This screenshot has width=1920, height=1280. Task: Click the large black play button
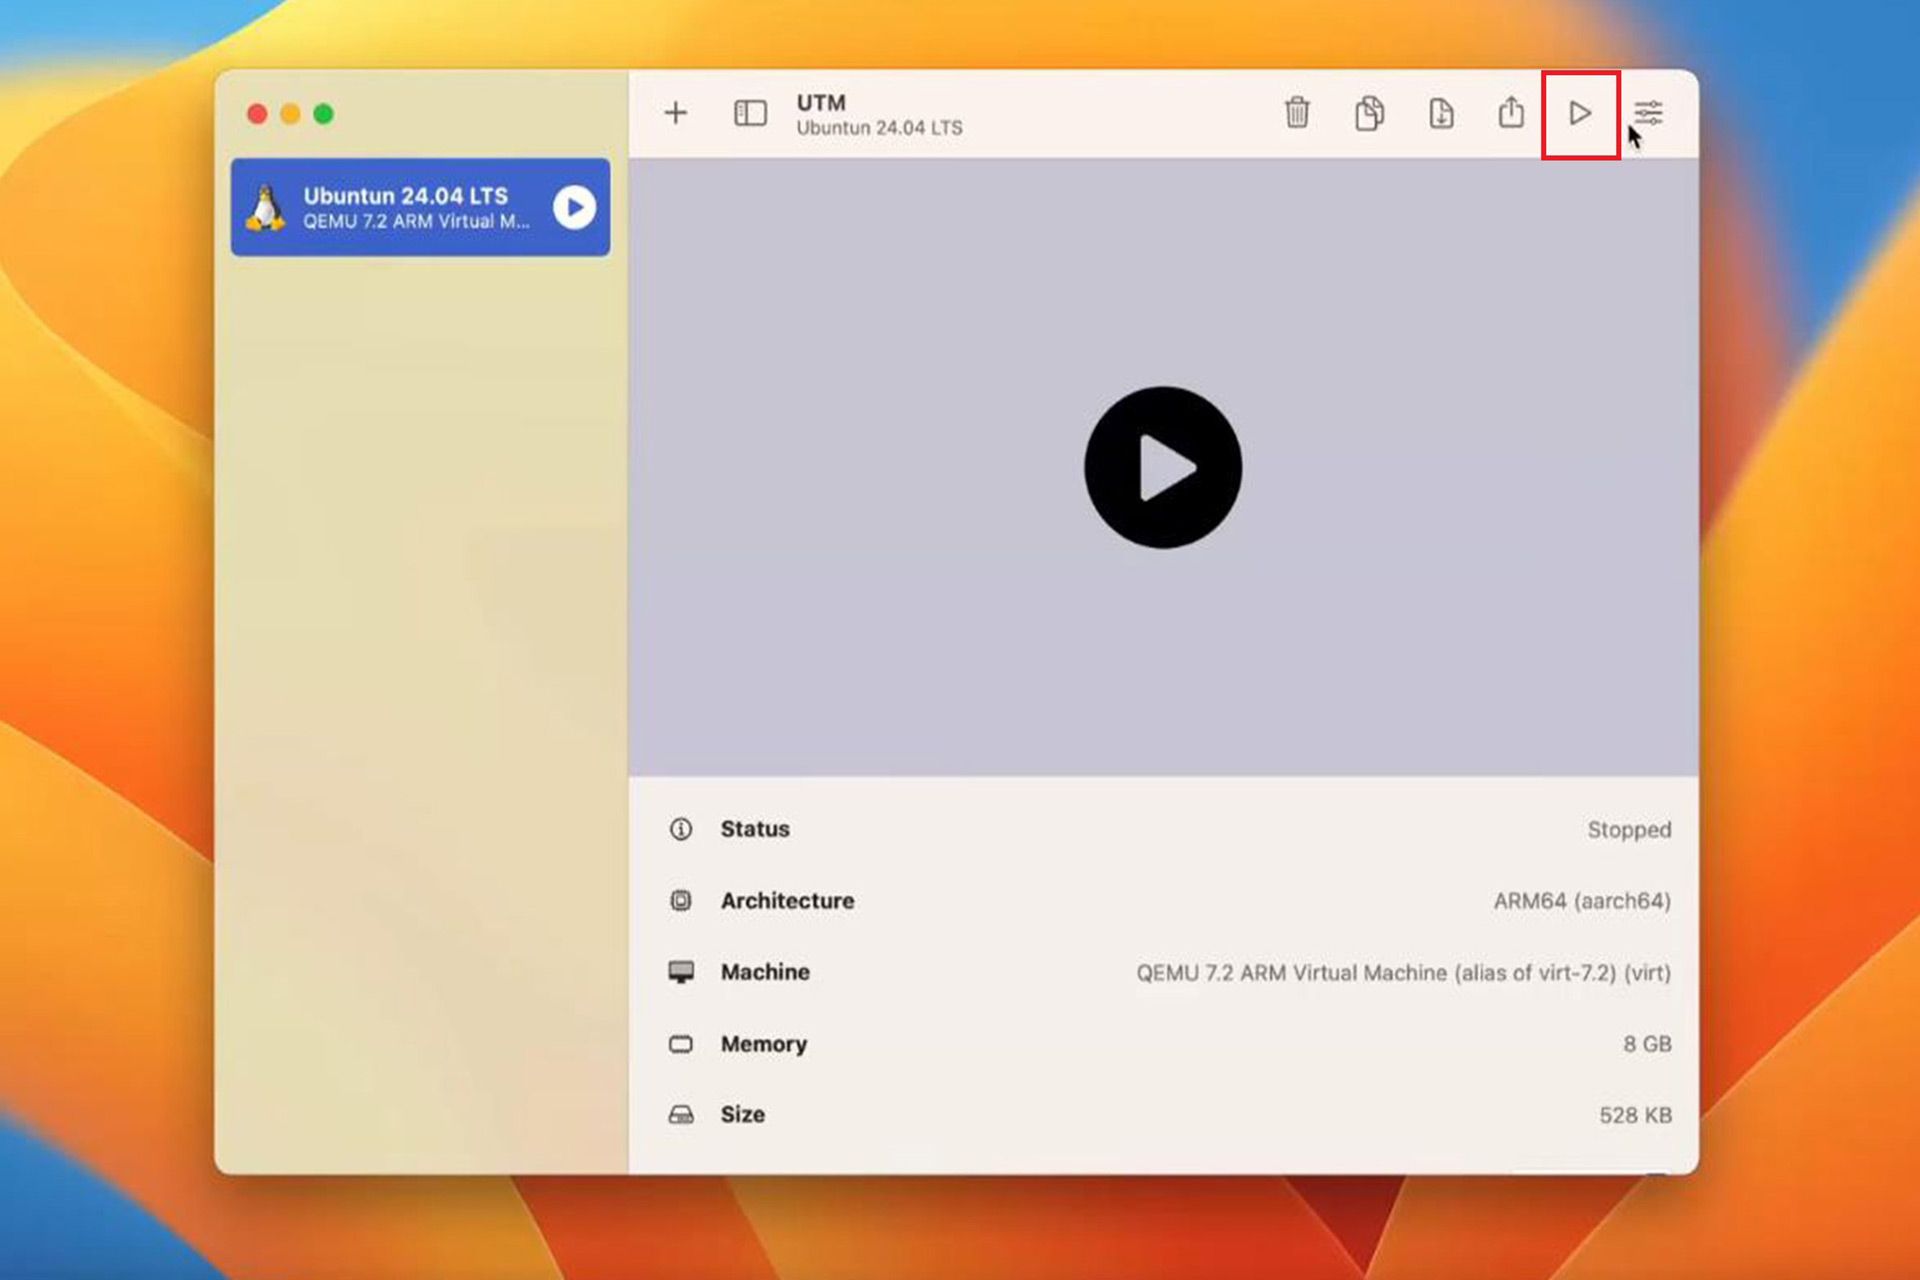[1163, 467]
